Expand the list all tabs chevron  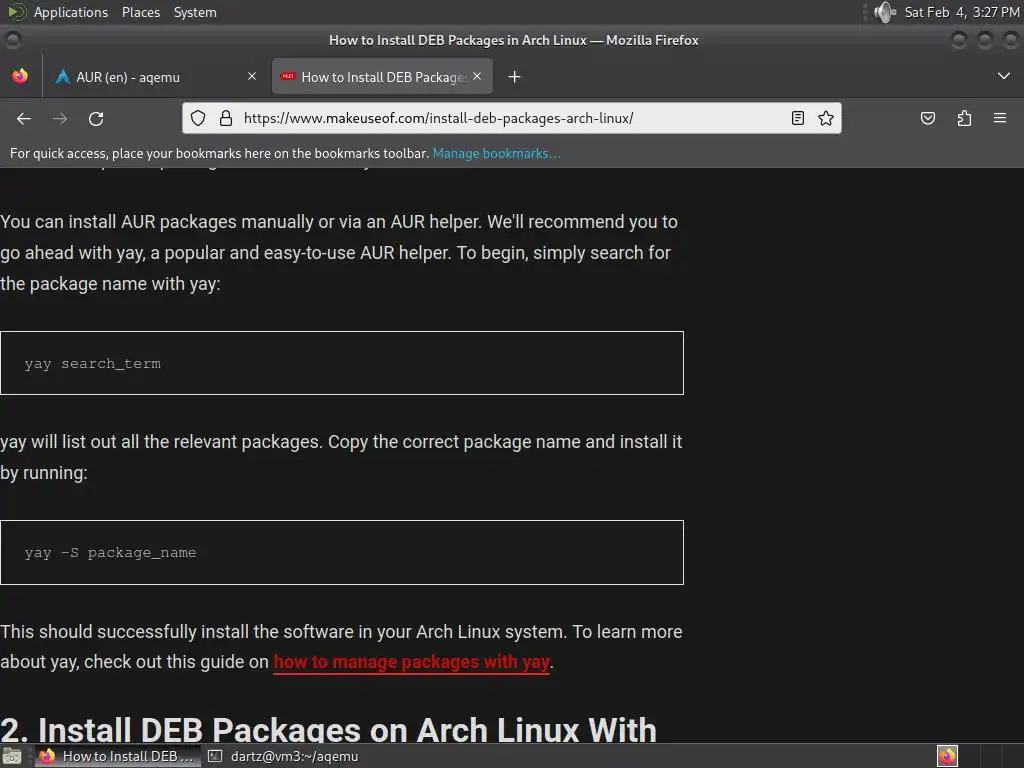click(x=1004, y=76)
